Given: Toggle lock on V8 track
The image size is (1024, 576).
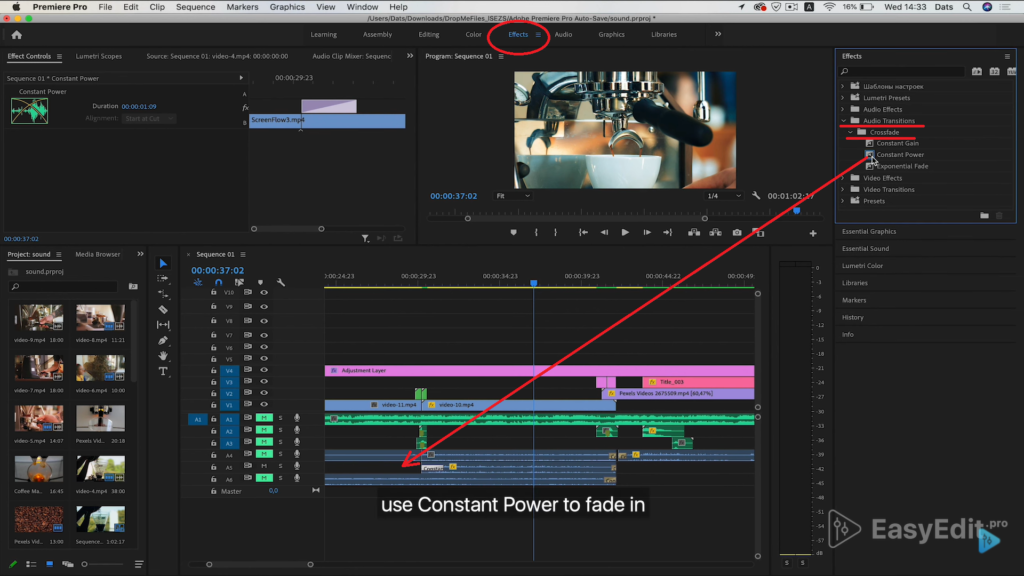Looking at the screenshot, I should [x=214, y=321].
